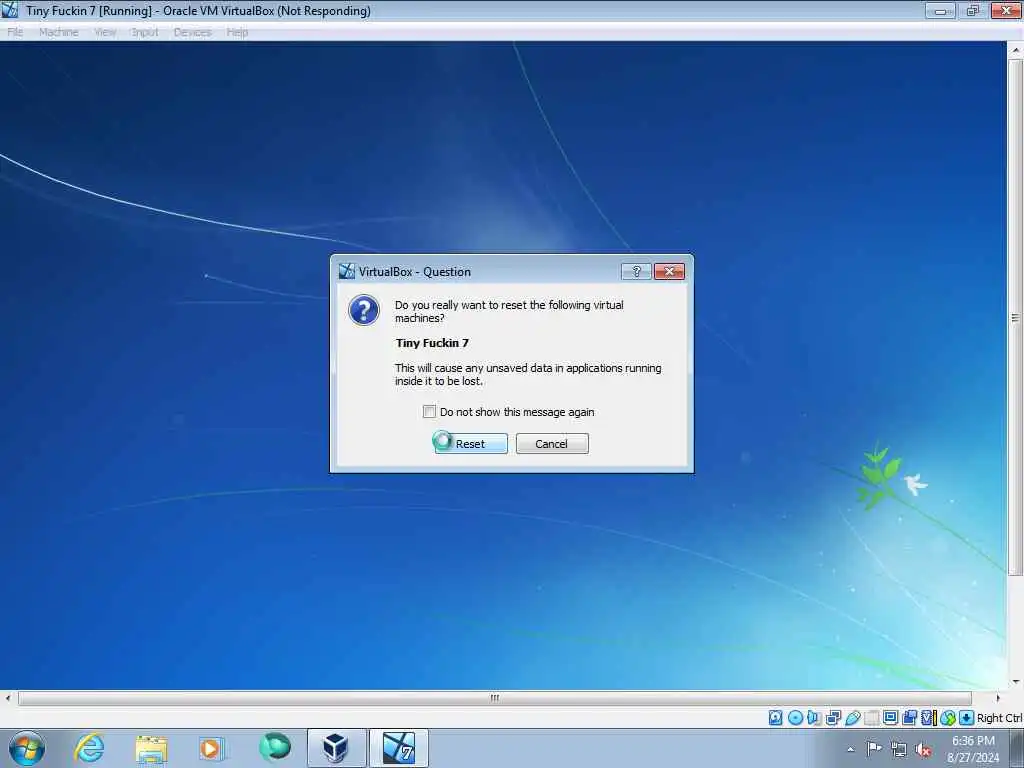Click the green globe taskbar application icon
1024x768 pixels.
coord(274,747)
